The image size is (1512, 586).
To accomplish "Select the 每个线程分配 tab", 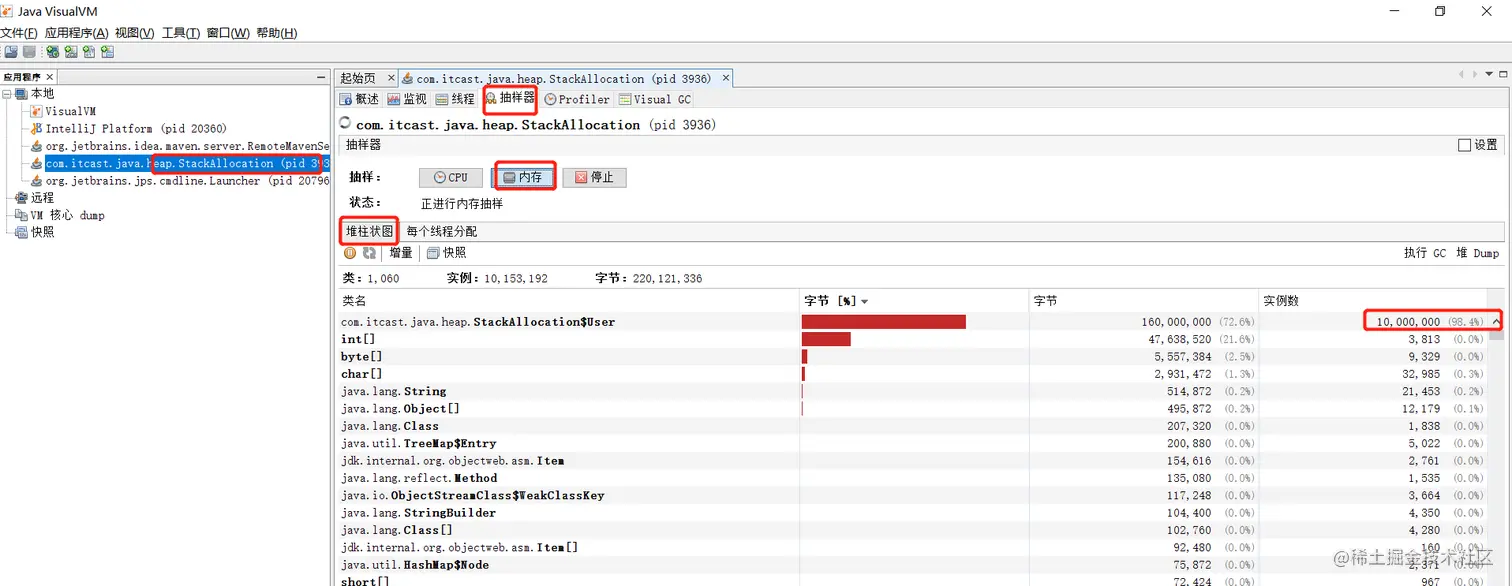I will (x=441, y=231).
